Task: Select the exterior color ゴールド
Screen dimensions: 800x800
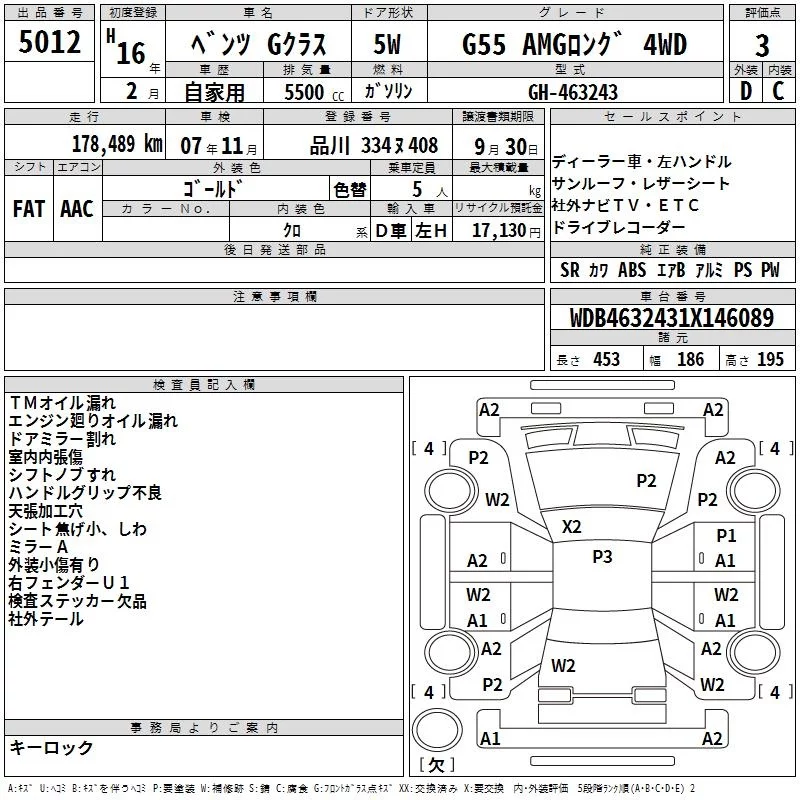Action: click(x=212, y=189)
